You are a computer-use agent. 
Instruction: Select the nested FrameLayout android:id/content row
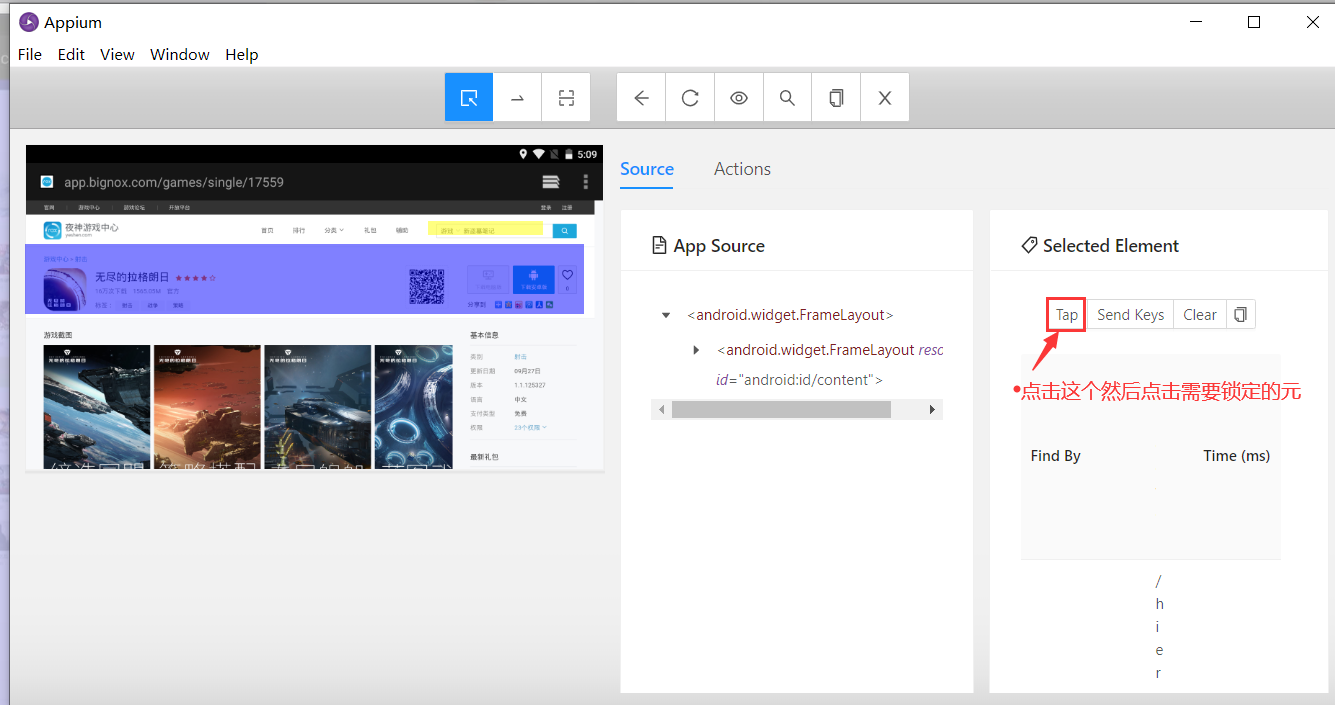tap(830, 365)
